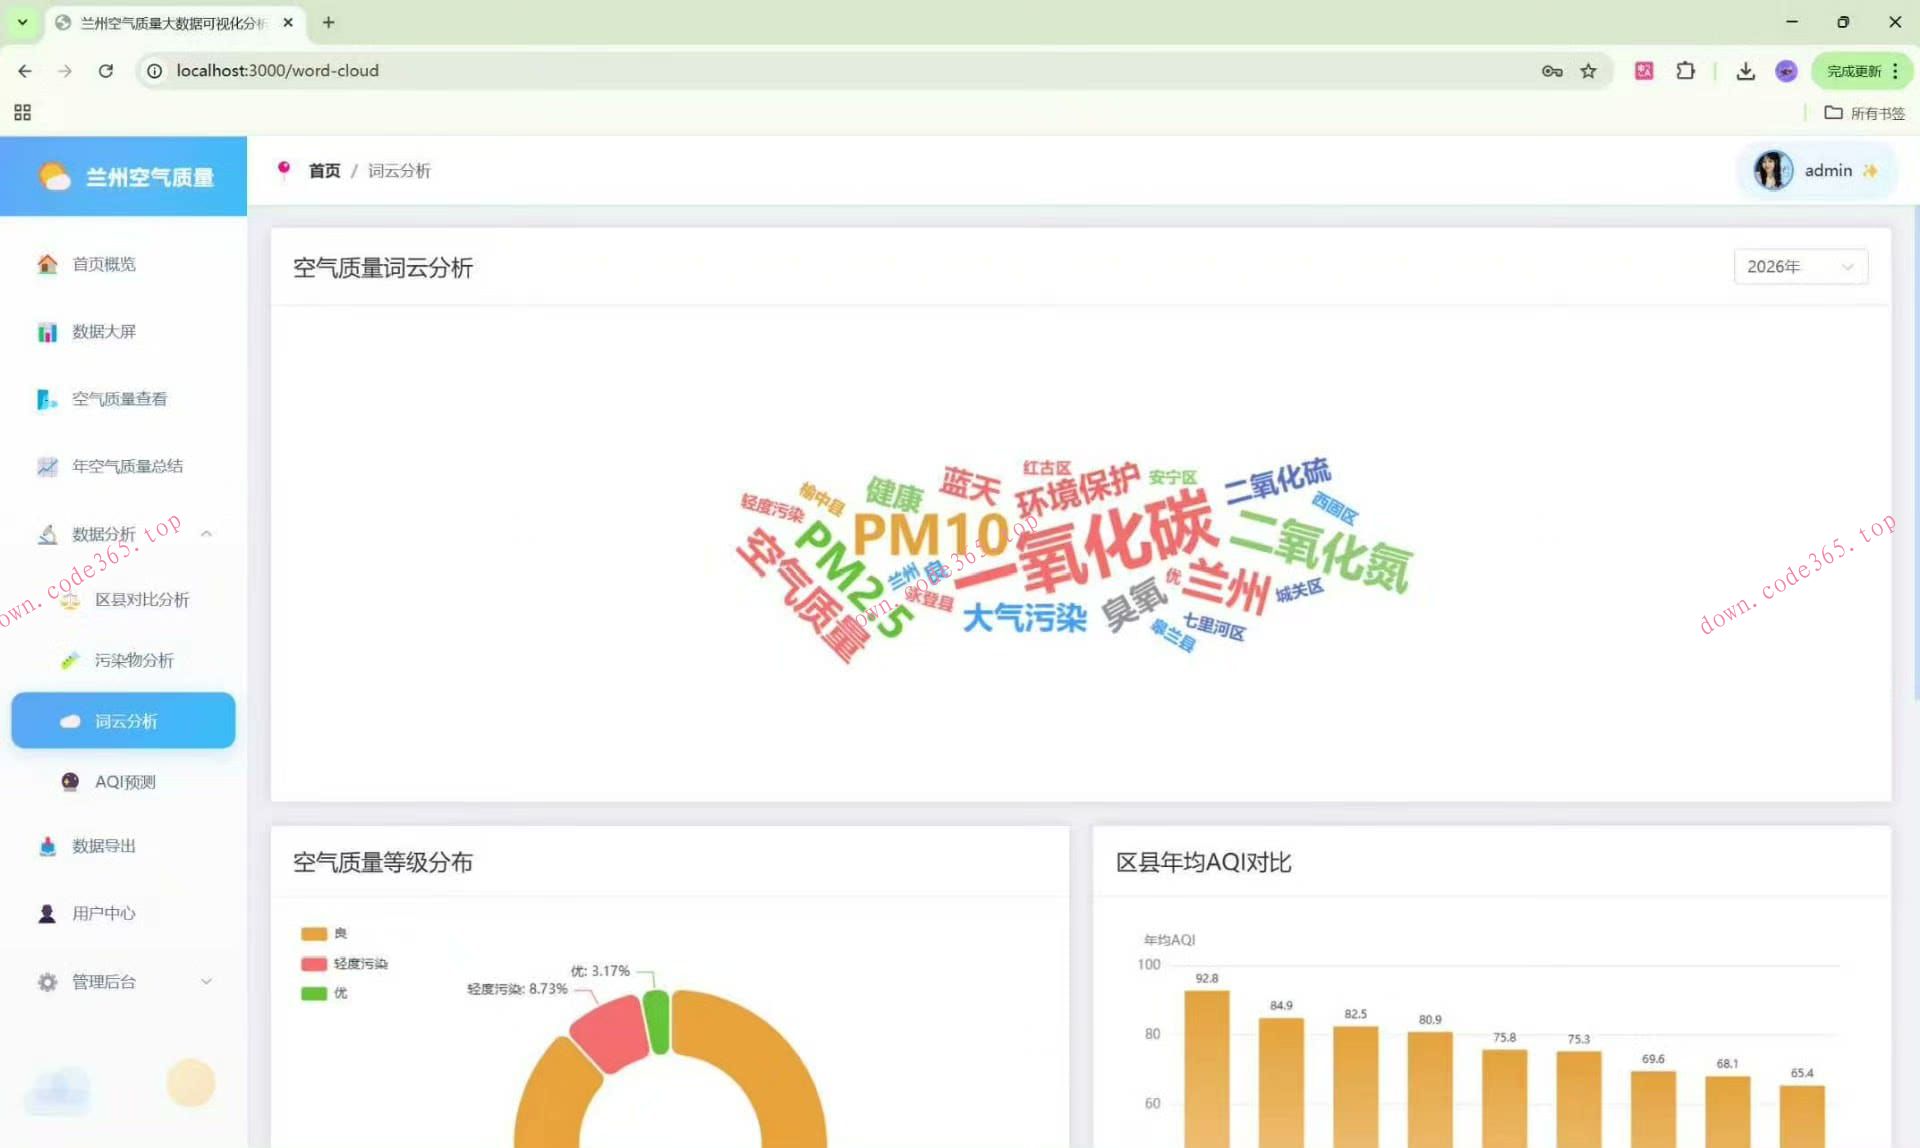
Task: Open the 首页概览 home icon in sidebar
Action: click(47, 264)
